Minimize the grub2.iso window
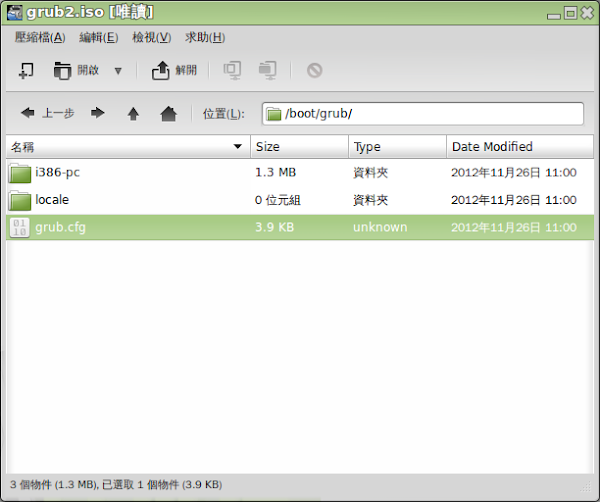The height and width of the screenshot is (502, 600). pyautogui.click(x=554, y=15)
